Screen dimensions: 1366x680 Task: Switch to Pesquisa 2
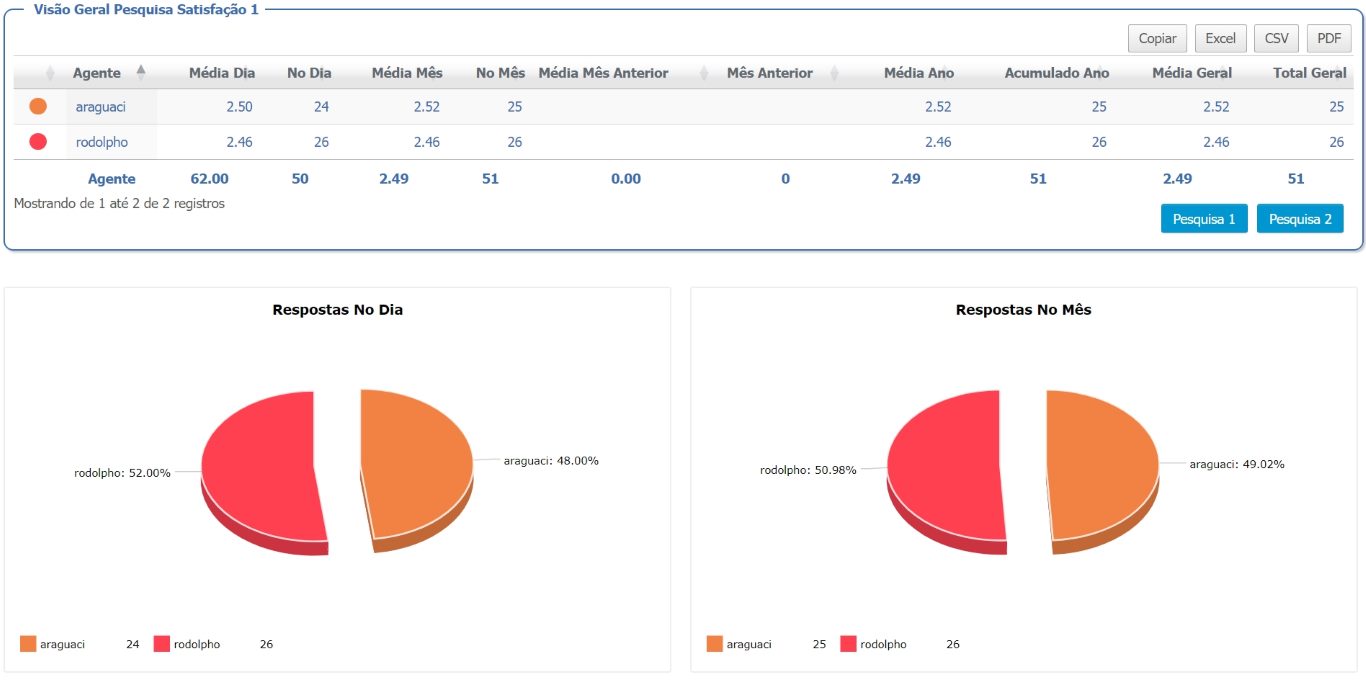coord(1300,219)
